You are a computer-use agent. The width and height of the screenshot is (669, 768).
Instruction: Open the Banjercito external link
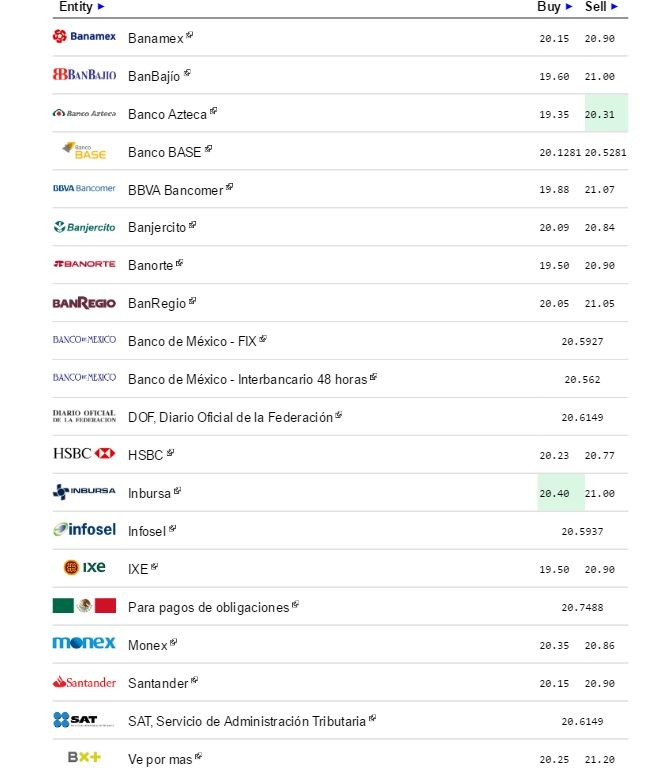click(x=192, y=226)
